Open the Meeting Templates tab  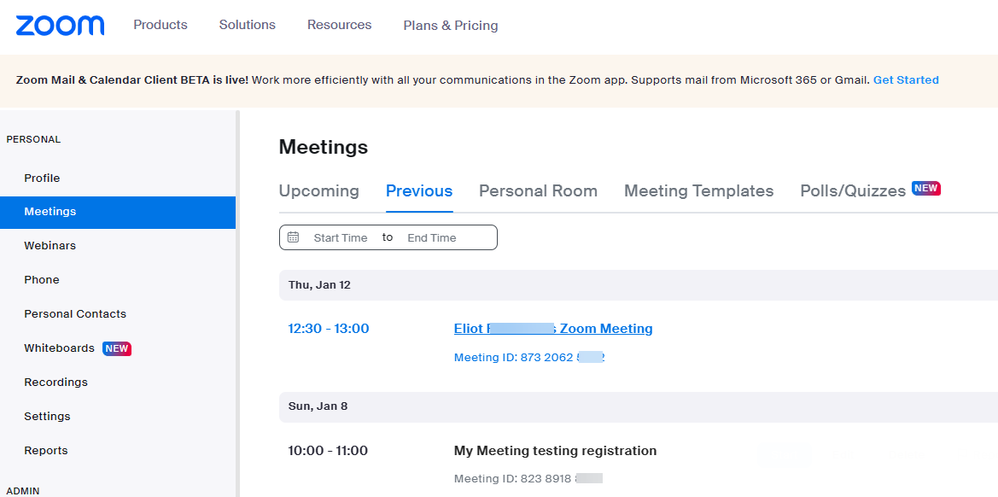click(698, 191)
